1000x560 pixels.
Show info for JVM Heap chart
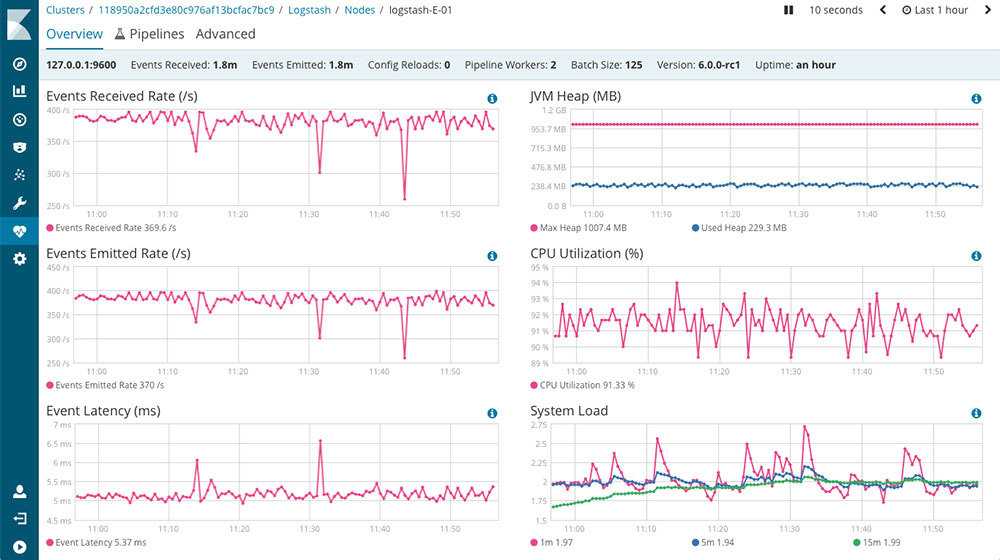point(976,98)
